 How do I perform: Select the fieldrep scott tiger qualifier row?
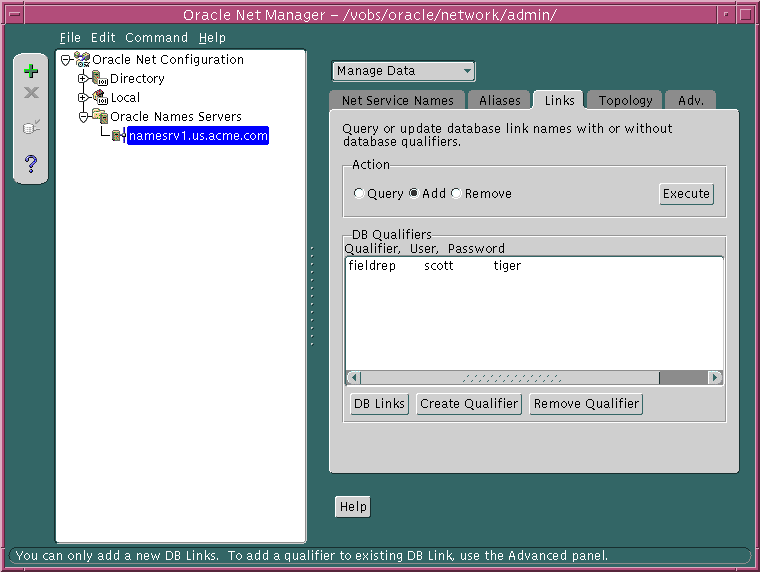(x=534, y=266)
